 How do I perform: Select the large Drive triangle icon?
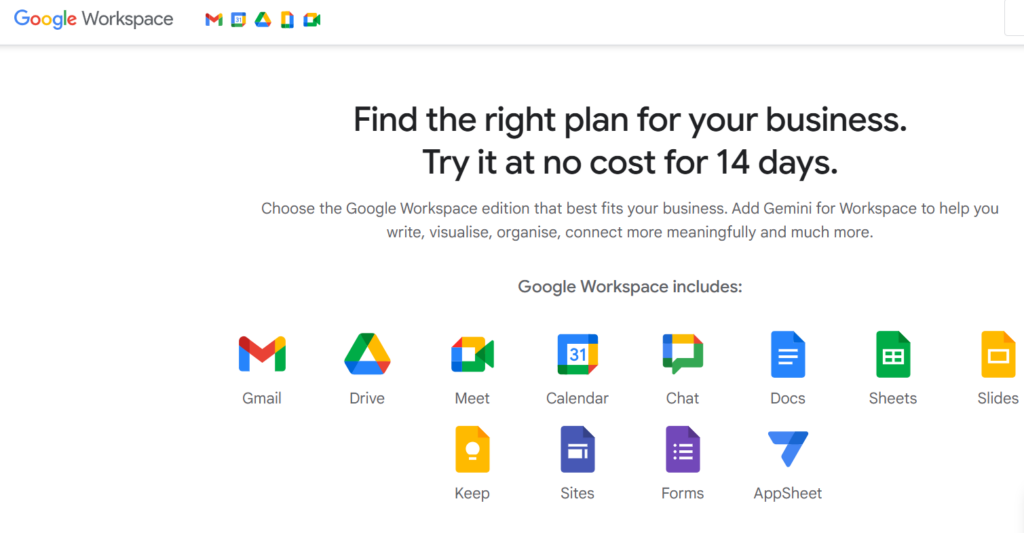[367, 354]
